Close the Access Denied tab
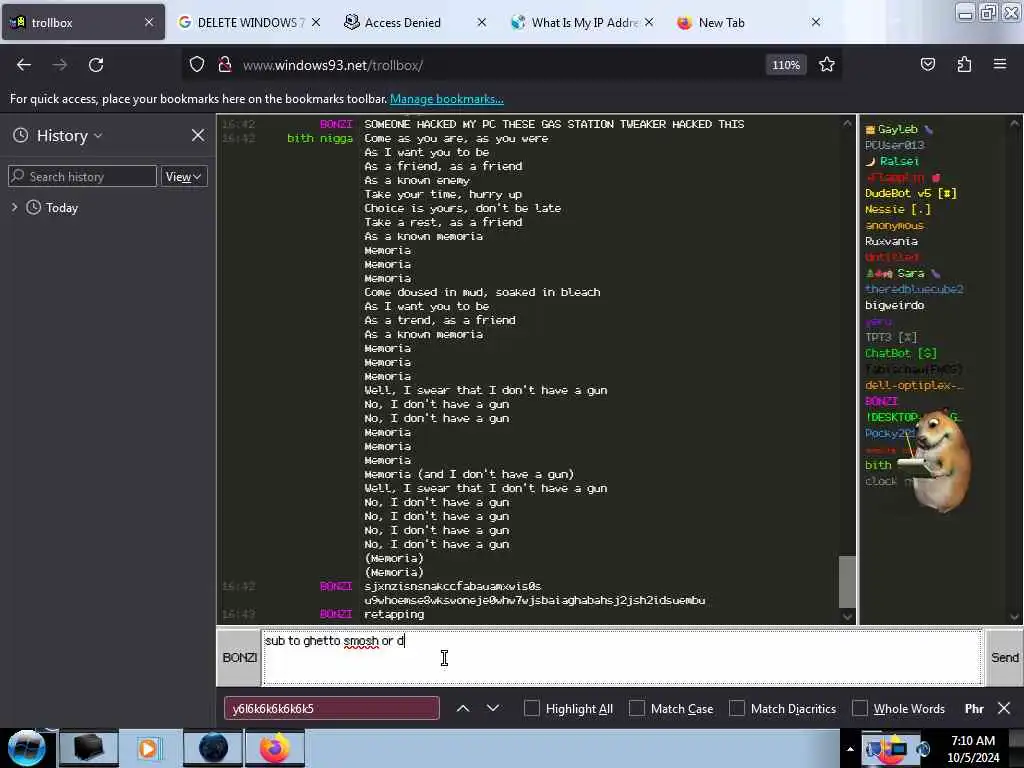This screenshot has height=768, width=1024. pos(482,22)
